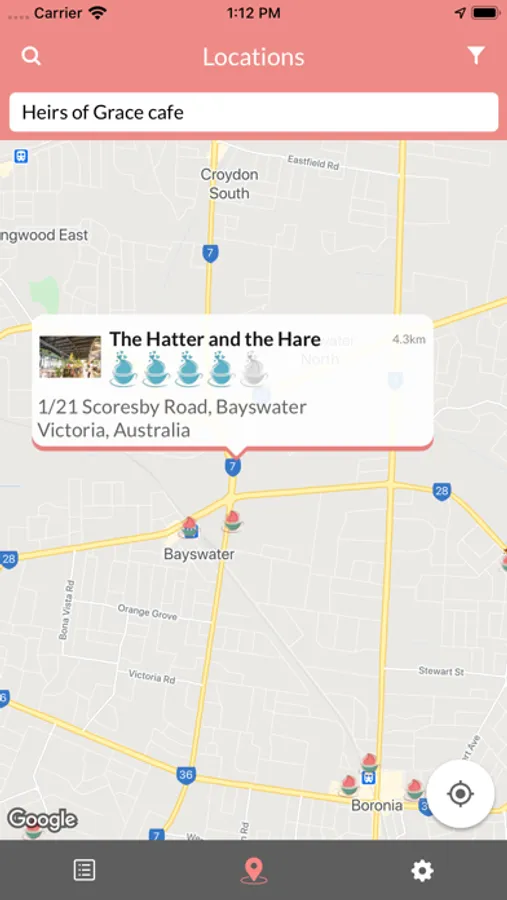Screen dimensions: 507x900
Task: Tap the train station icon near Eastfield Rd
Action: tap(21, 156)
